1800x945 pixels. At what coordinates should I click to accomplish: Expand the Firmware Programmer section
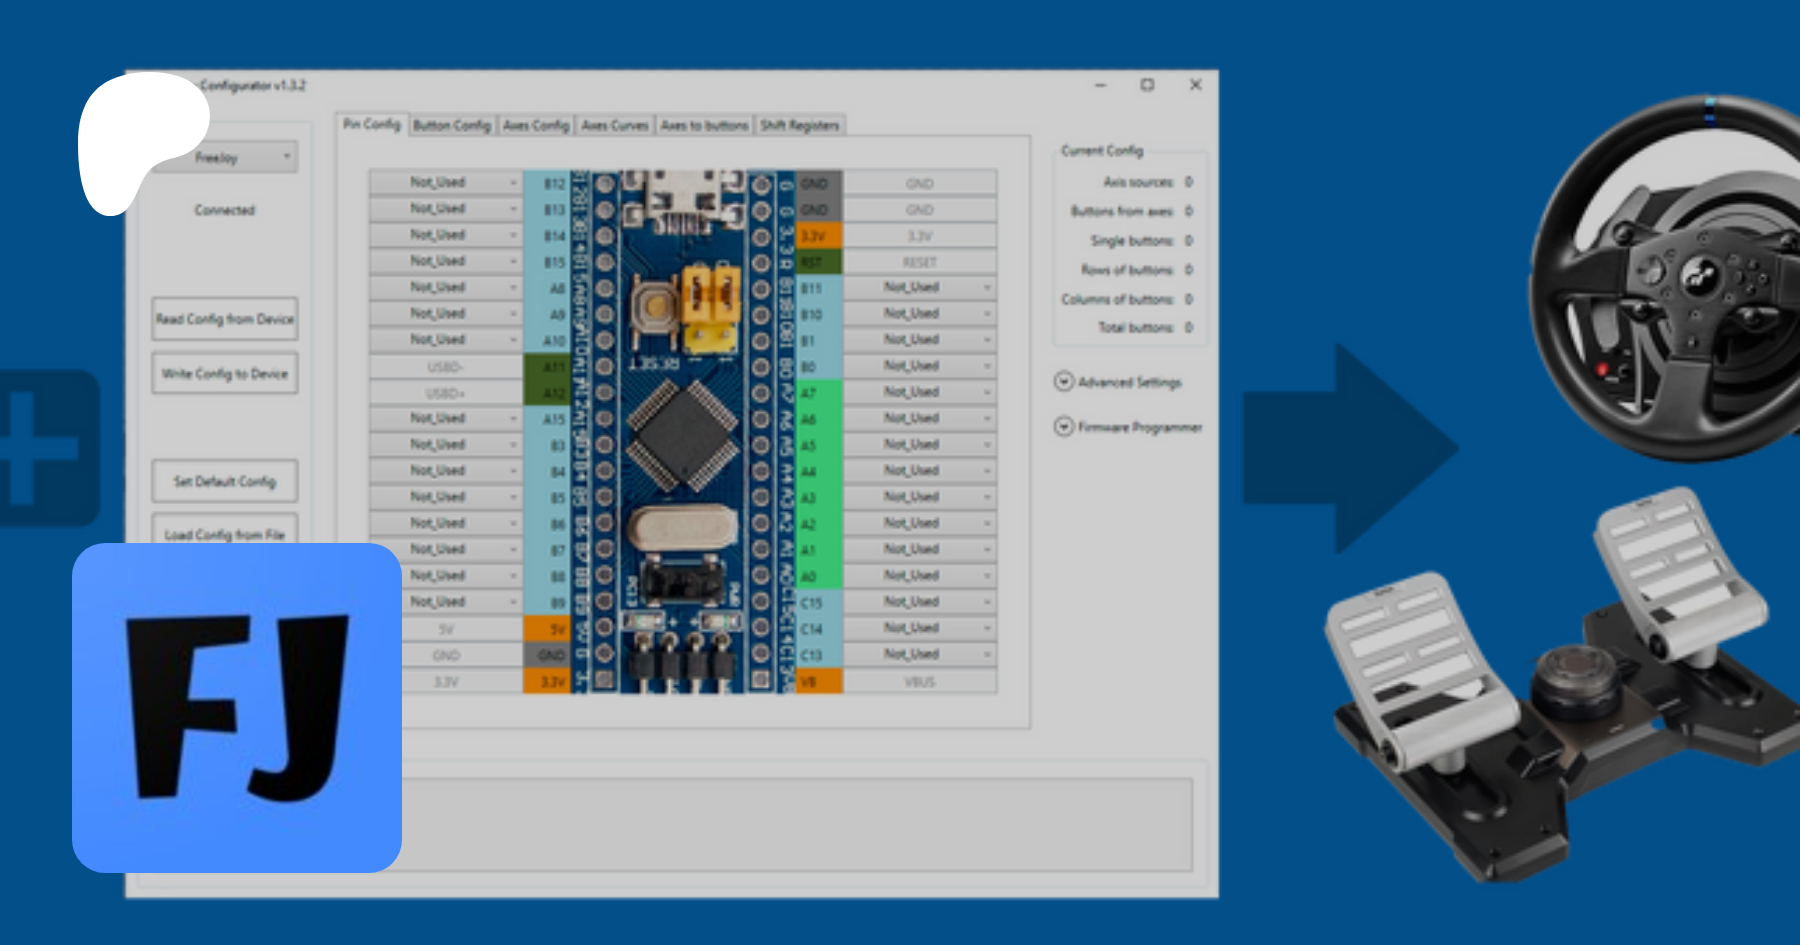tap(1064, 427)
